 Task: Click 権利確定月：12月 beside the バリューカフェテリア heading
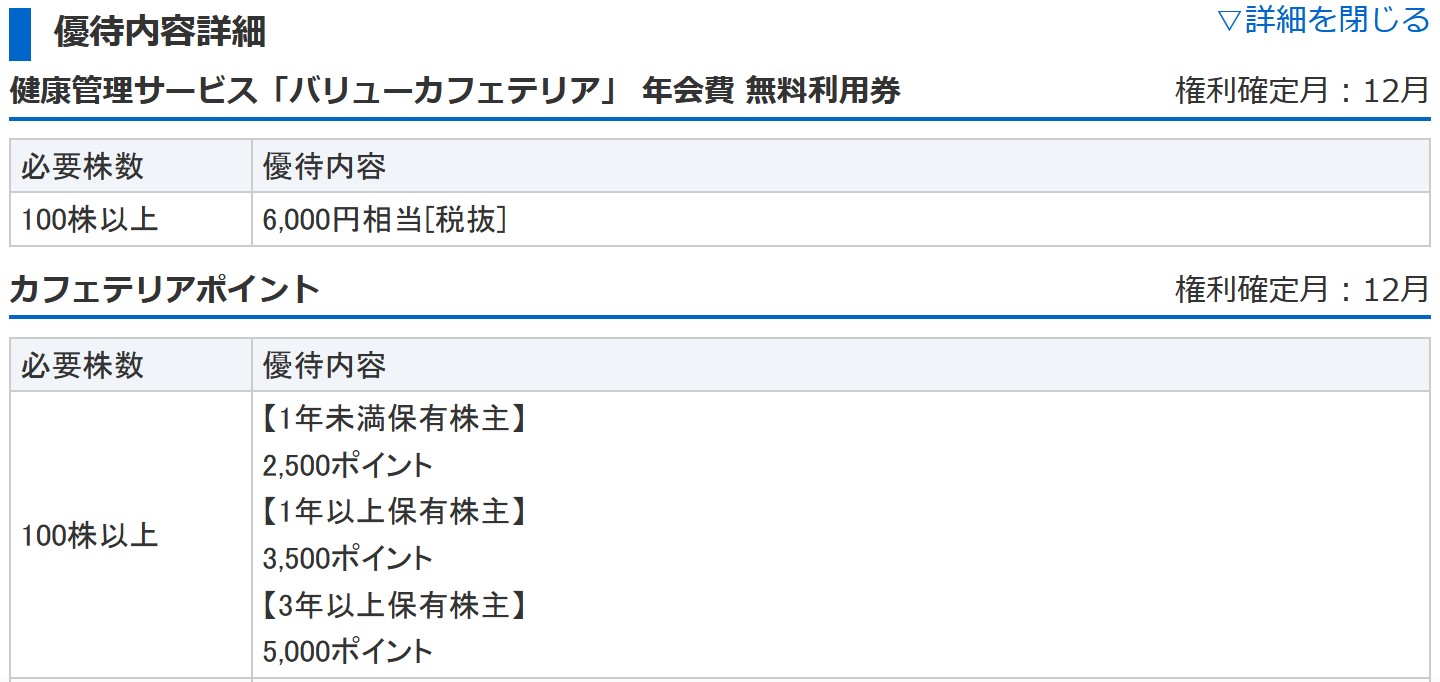(1302, 91)
